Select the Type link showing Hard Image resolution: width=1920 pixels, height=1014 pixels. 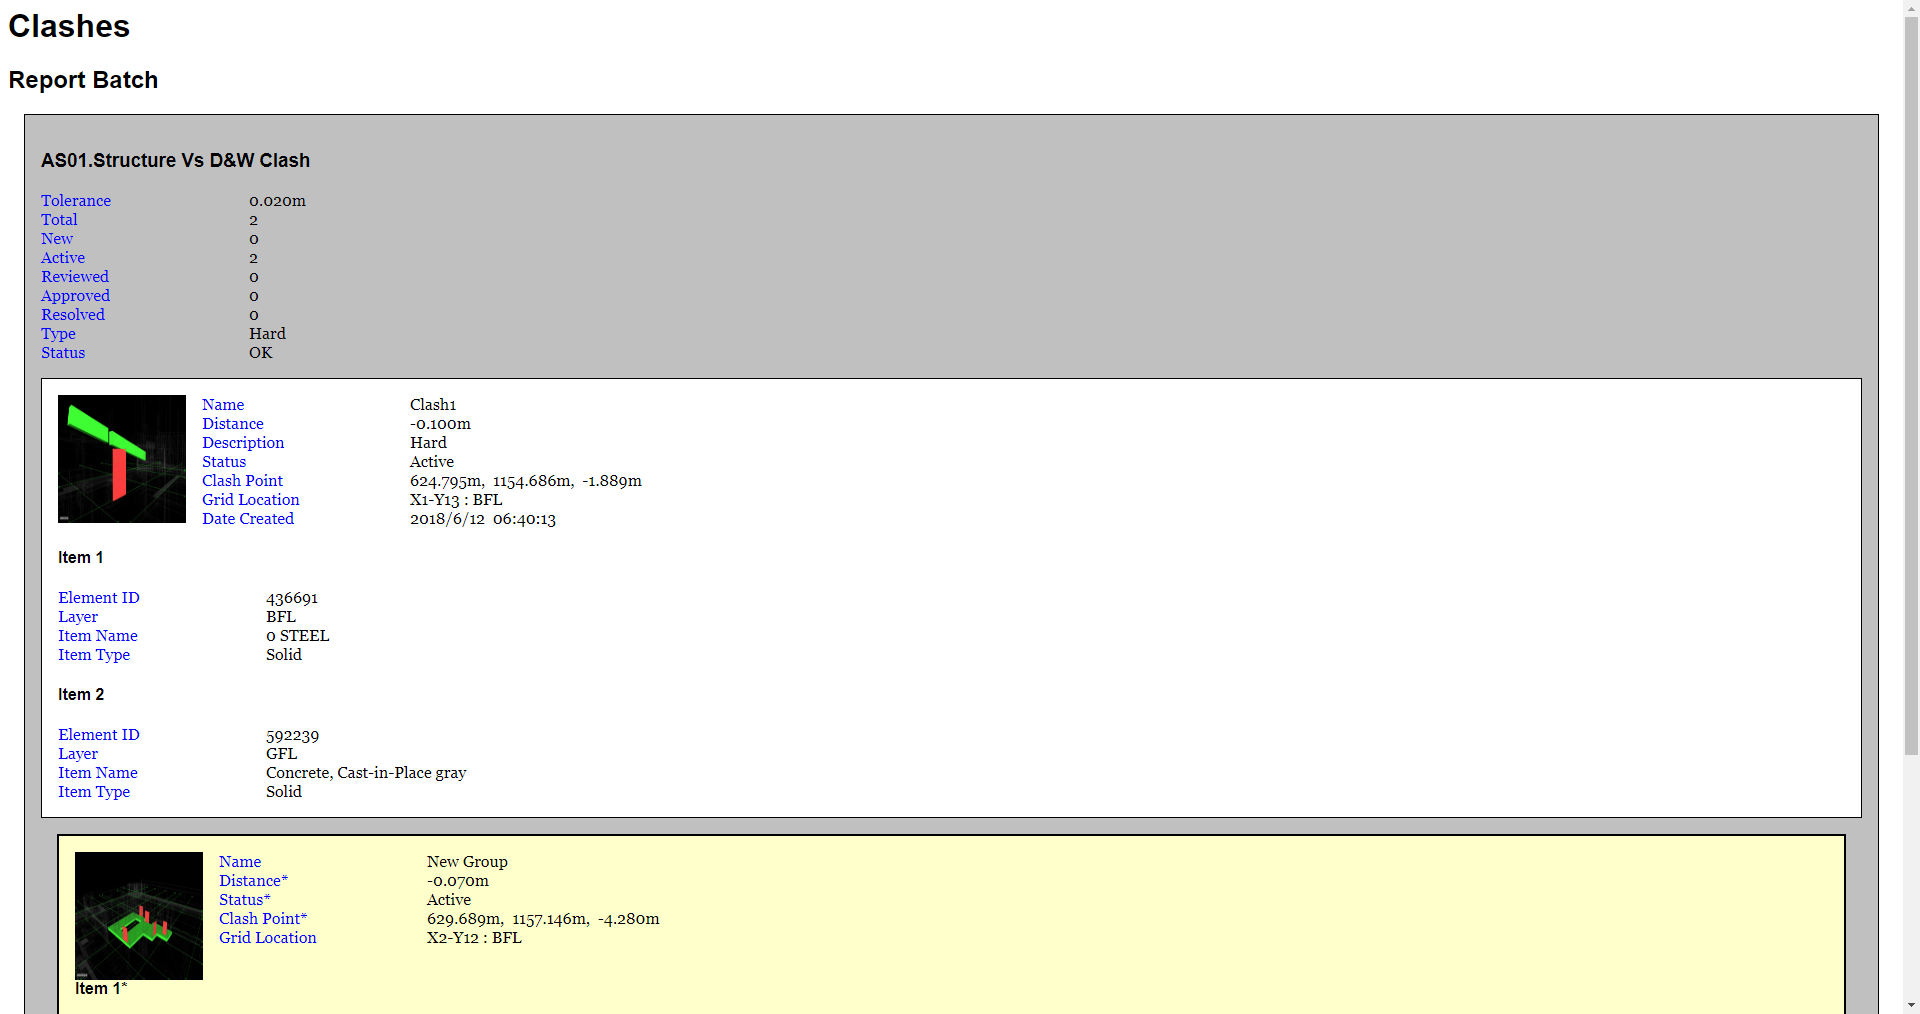pyautogui.click(x=58, y=333)
